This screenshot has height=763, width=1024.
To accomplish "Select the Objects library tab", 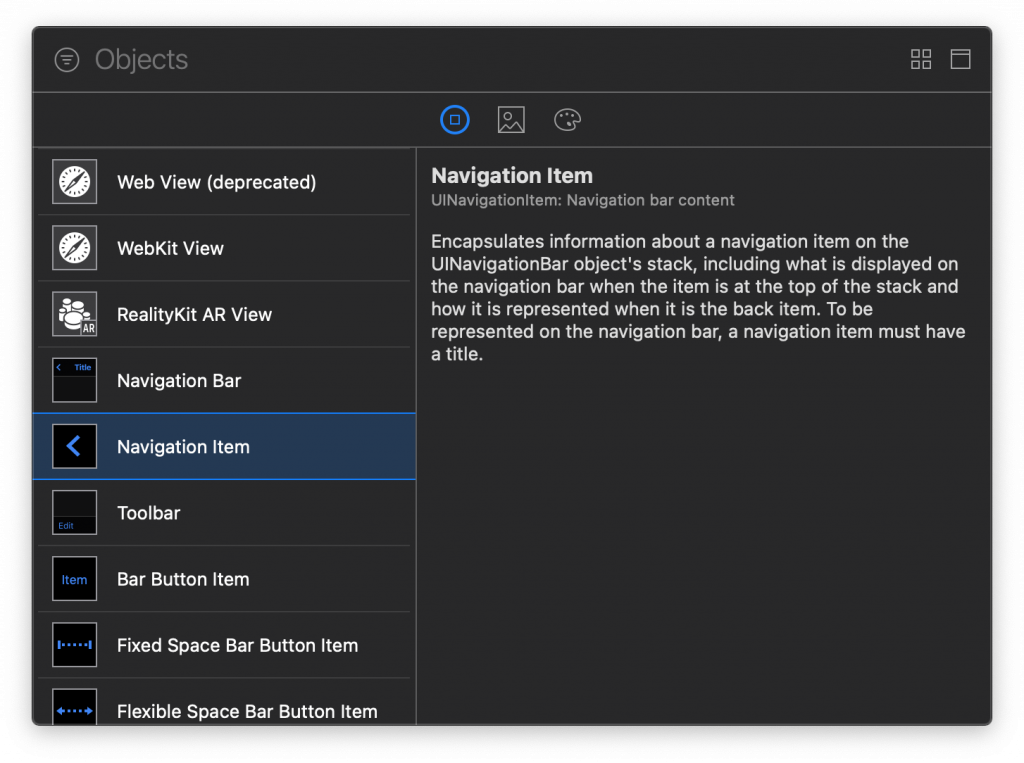I will click(x=455, y=121).
